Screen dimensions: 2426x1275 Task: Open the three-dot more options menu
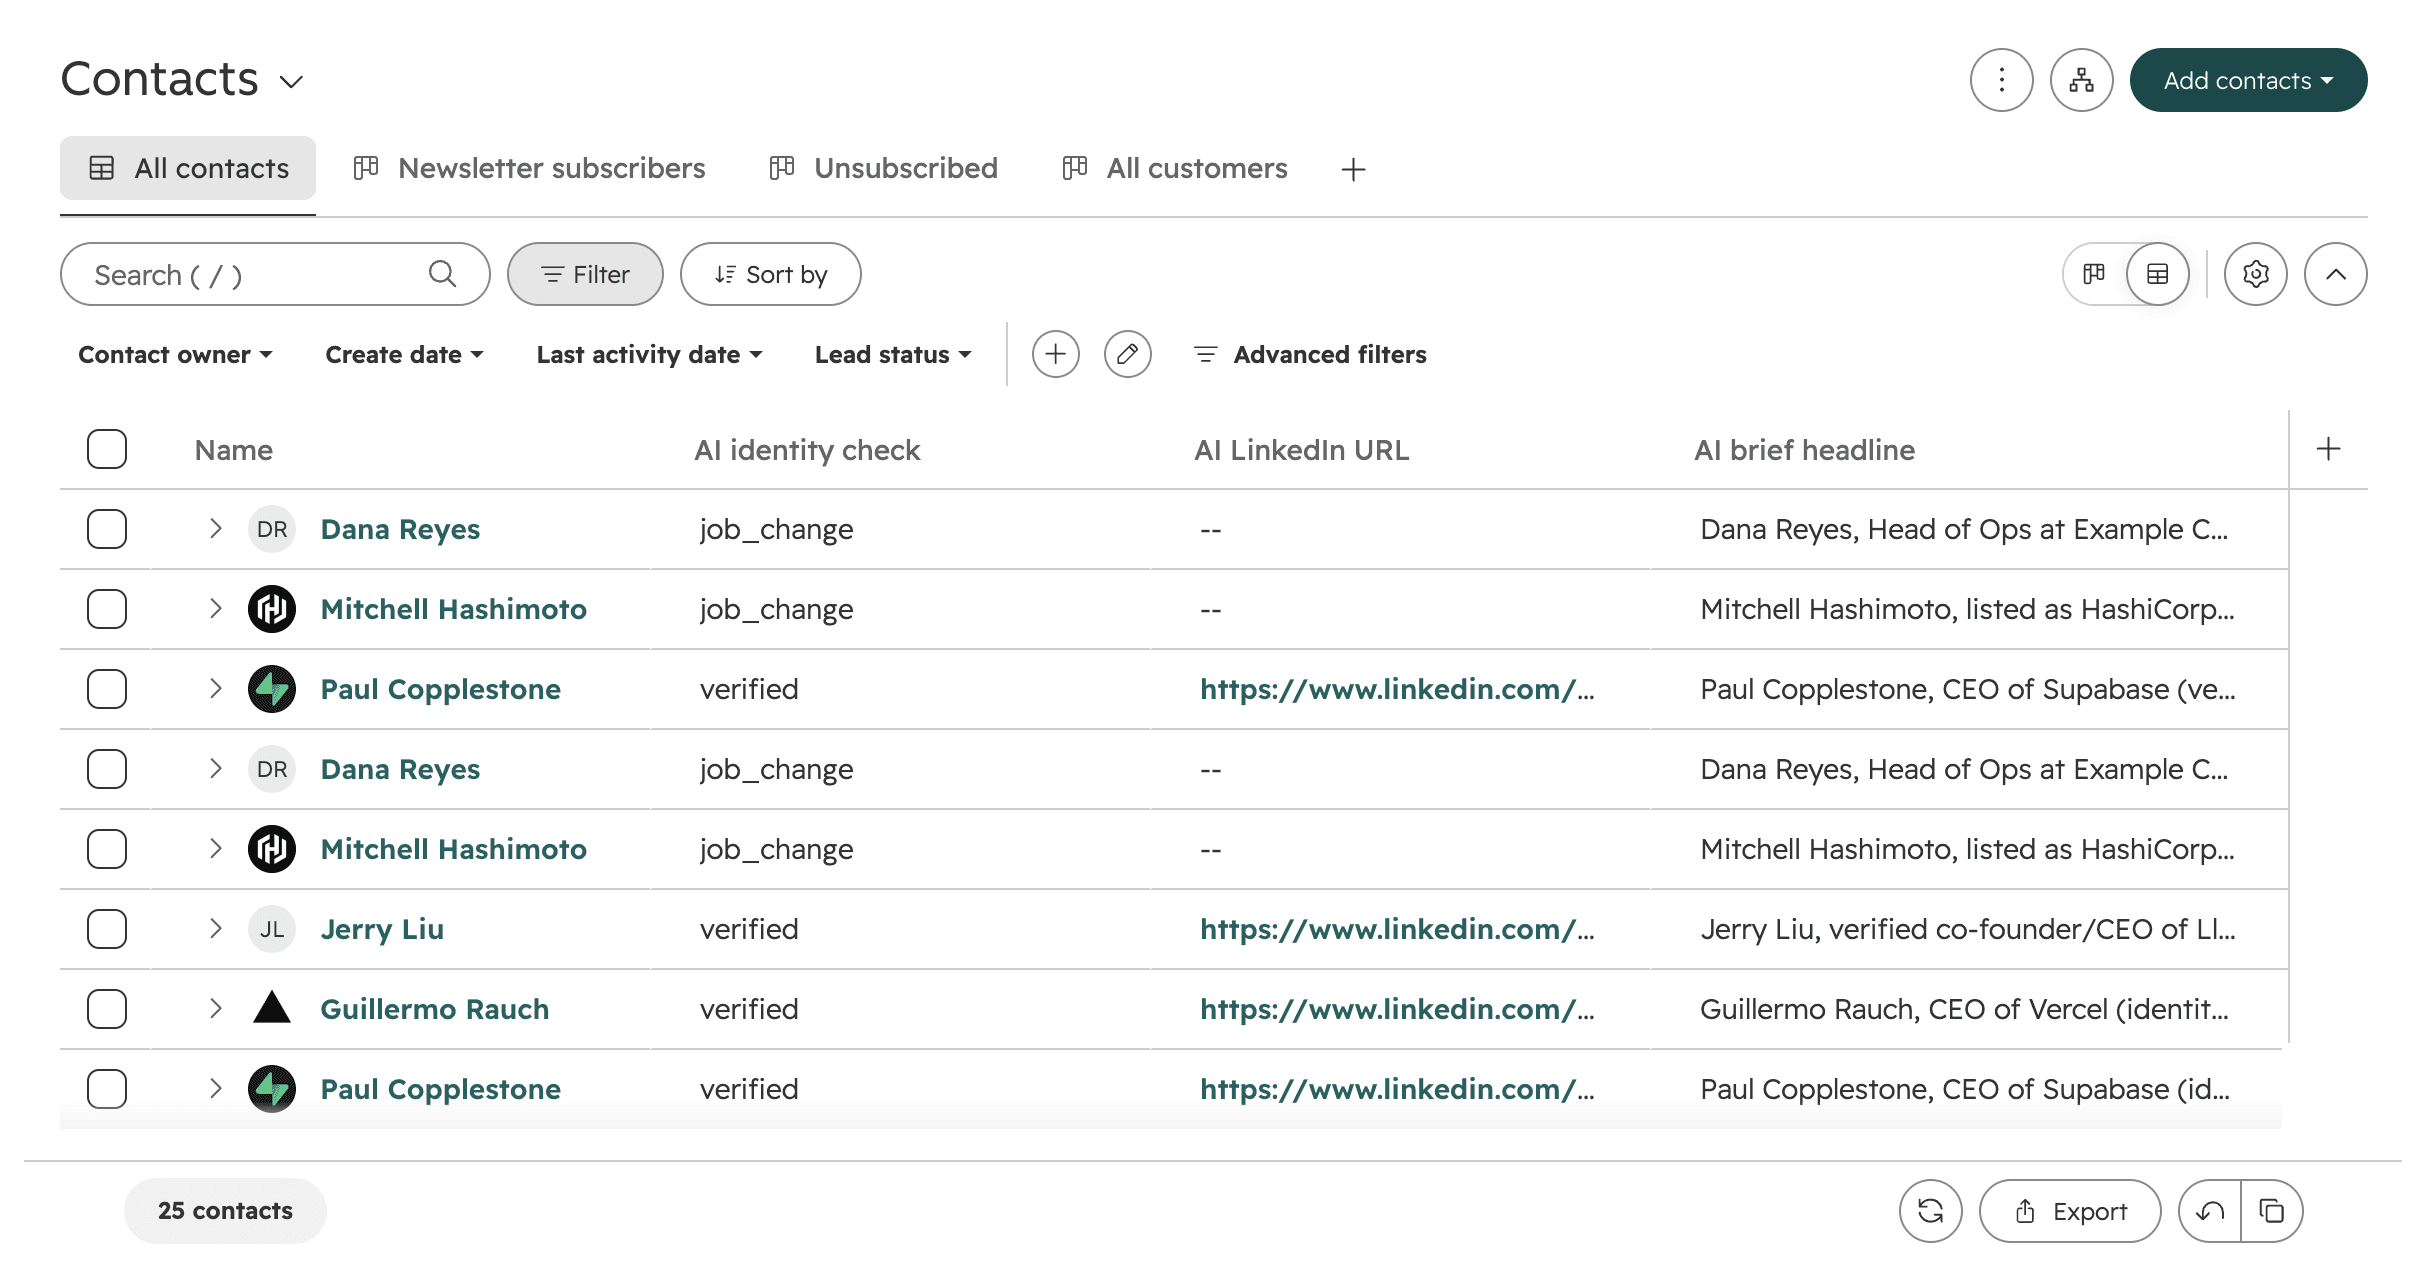[x=2001, y=80]
